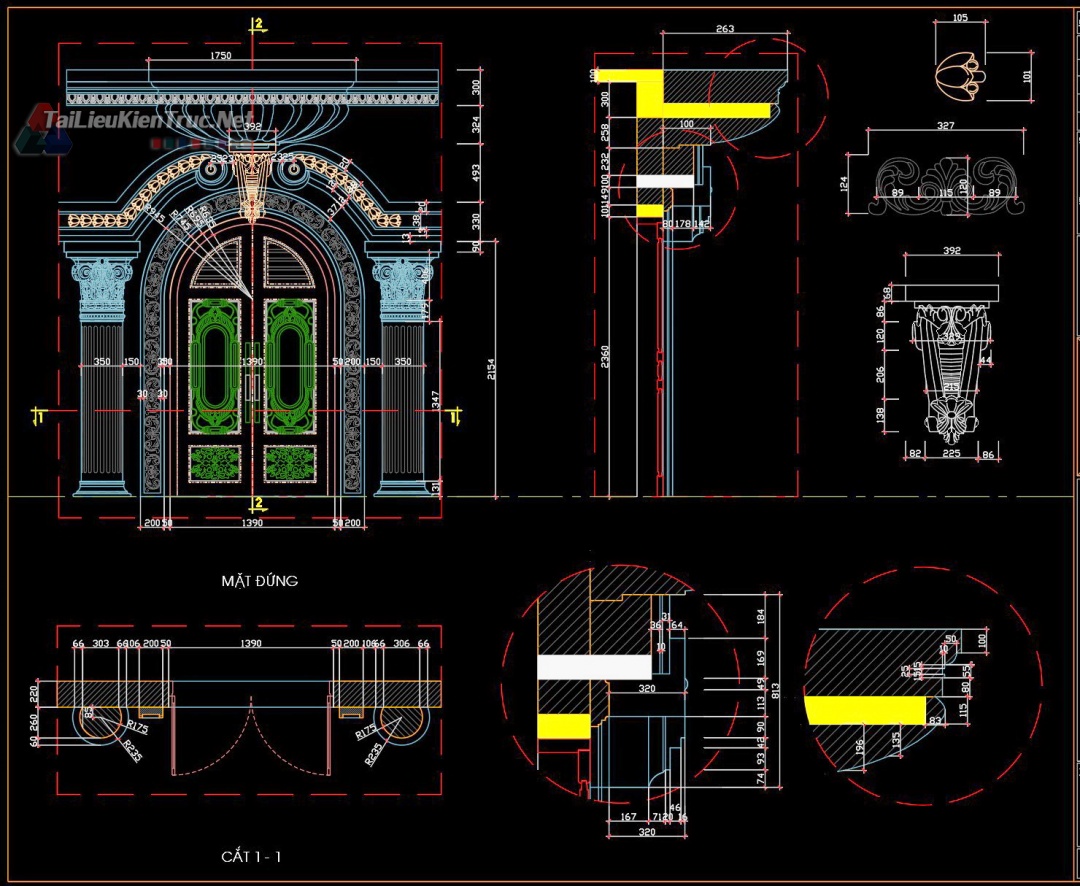
Task: Pick the yellow hatch in the right circular detail
Action: [x=867, y=709]
